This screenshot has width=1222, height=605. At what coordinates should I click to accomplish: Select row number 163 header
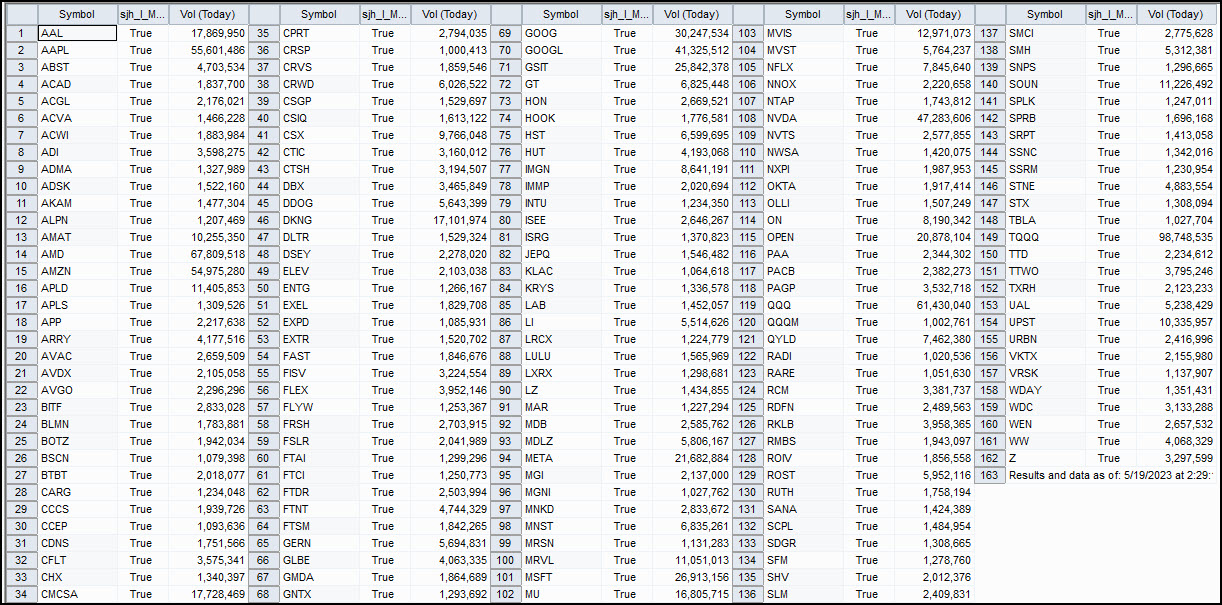989,475
